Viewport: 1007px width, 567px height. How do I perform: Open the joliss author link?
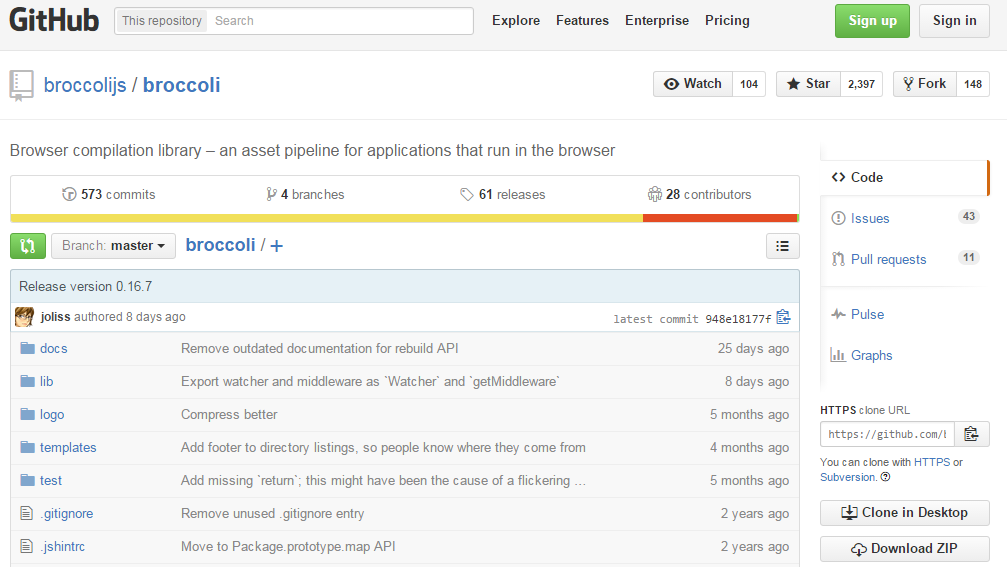tap(55, 317)
